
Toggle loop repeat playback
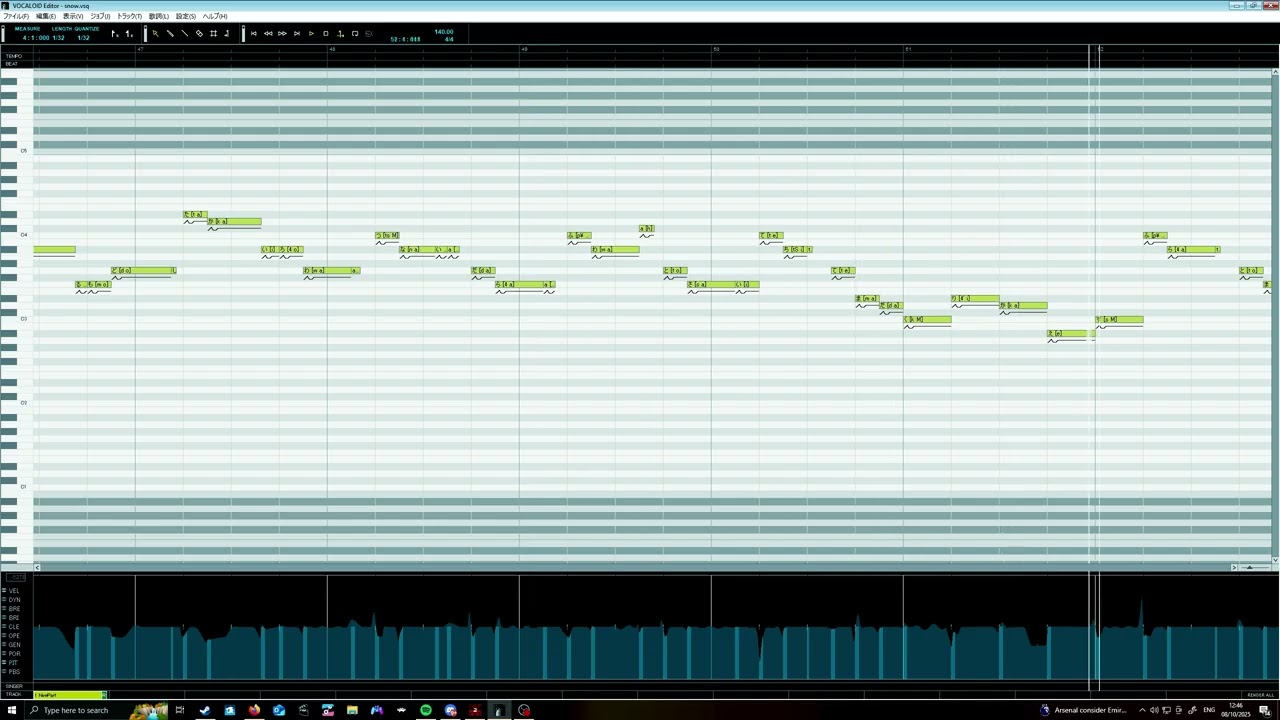[355, 33]
